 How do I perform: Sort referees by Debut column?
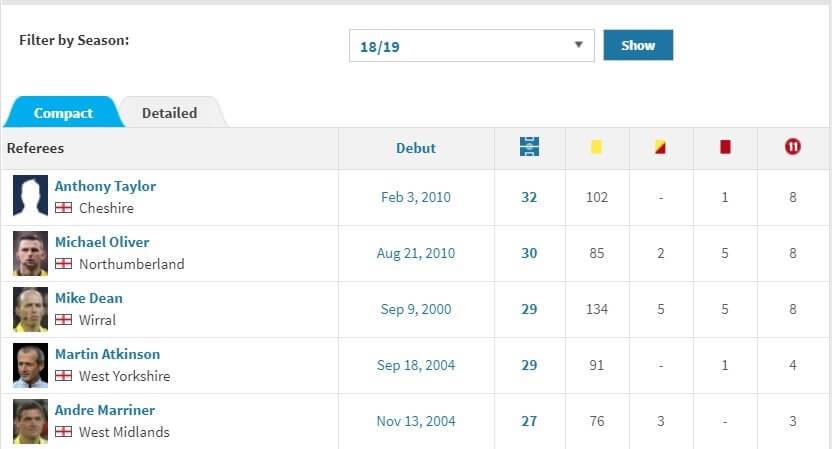tap(416, 148)
